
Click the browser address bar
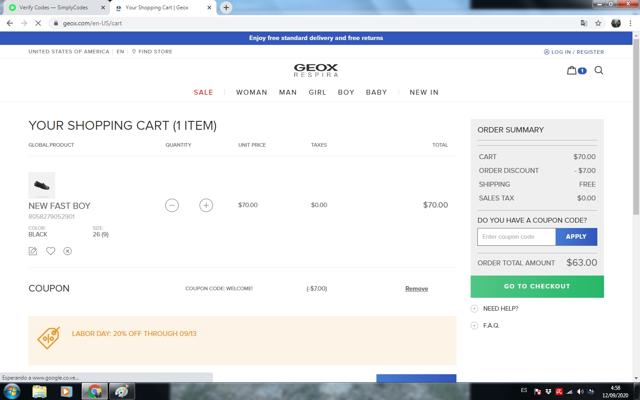click(314, 23)
